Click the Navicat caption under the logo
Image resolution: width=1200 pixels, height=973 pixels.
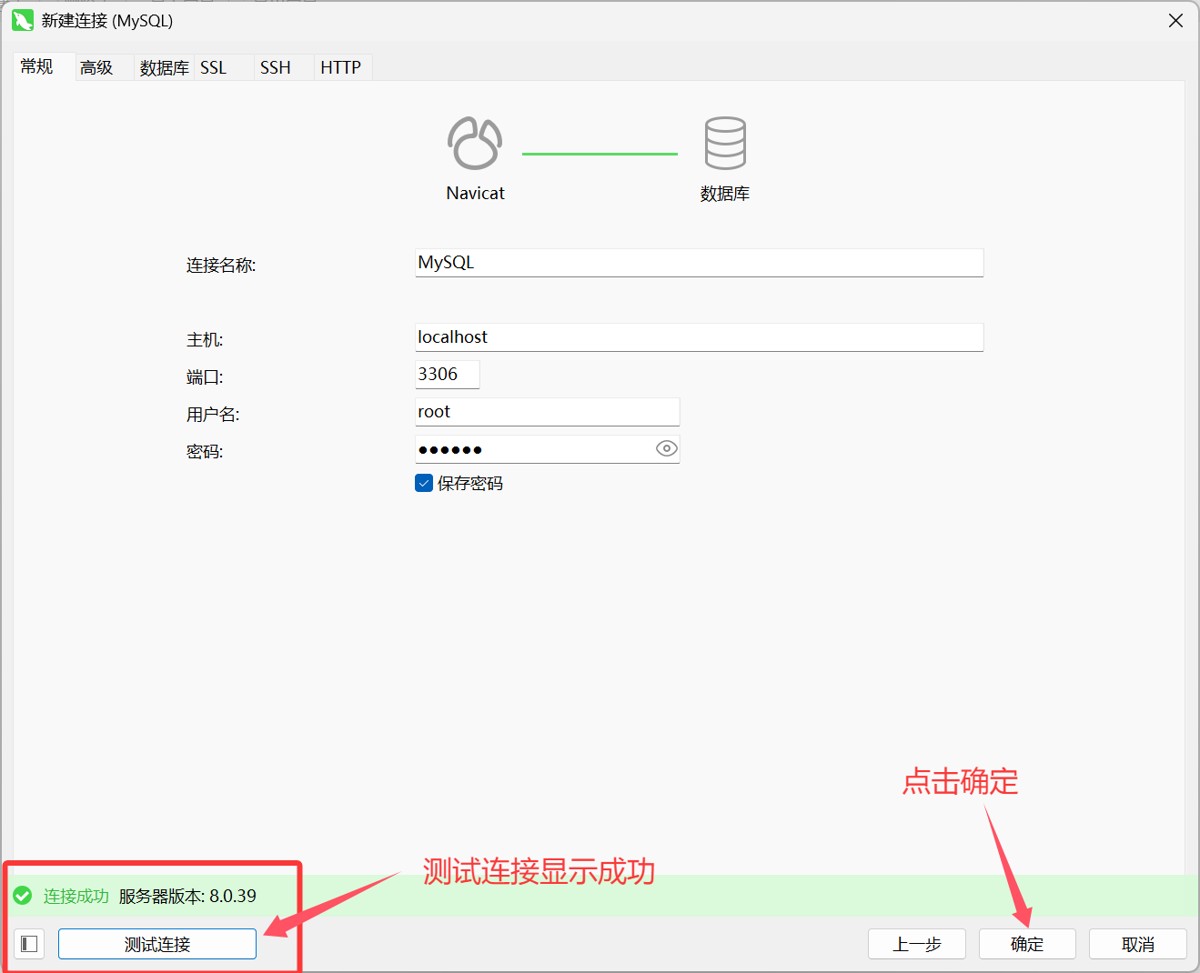pos(475,193)
